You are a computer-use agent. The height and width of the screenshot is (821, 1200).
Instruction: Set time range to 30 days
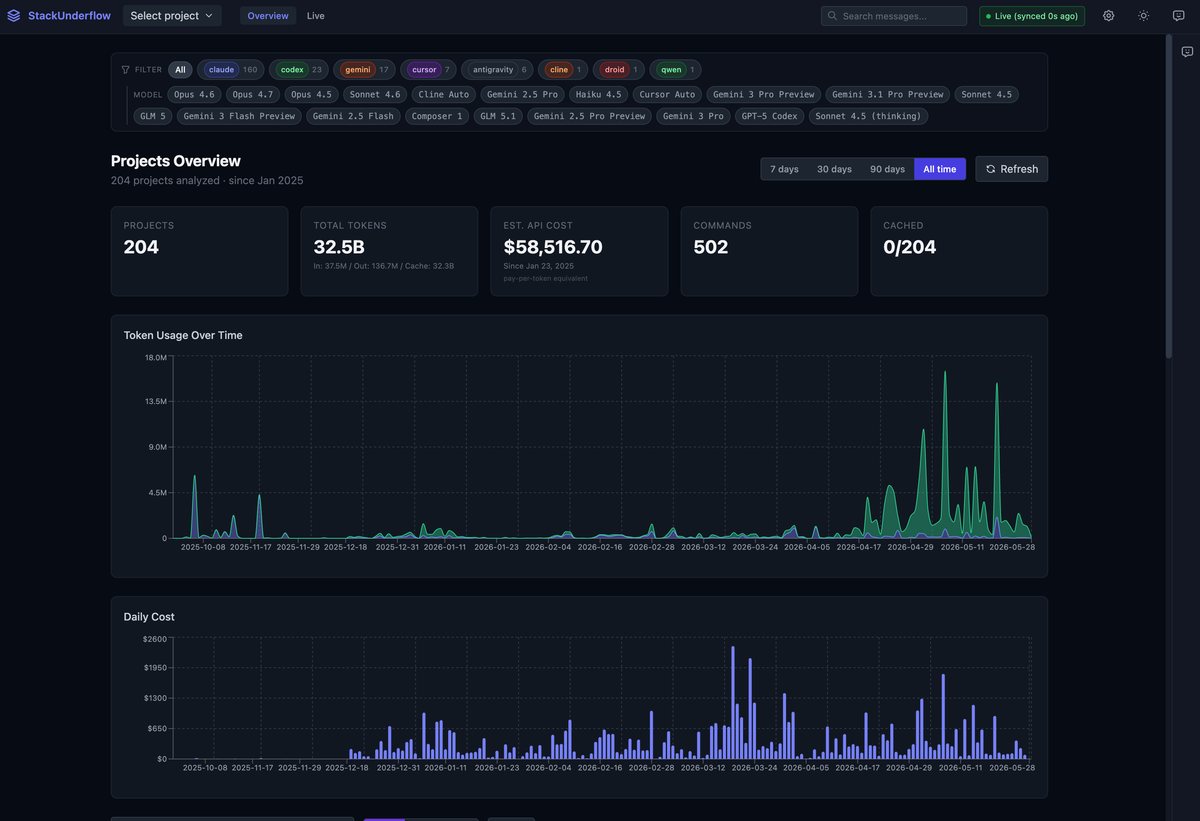834,169
